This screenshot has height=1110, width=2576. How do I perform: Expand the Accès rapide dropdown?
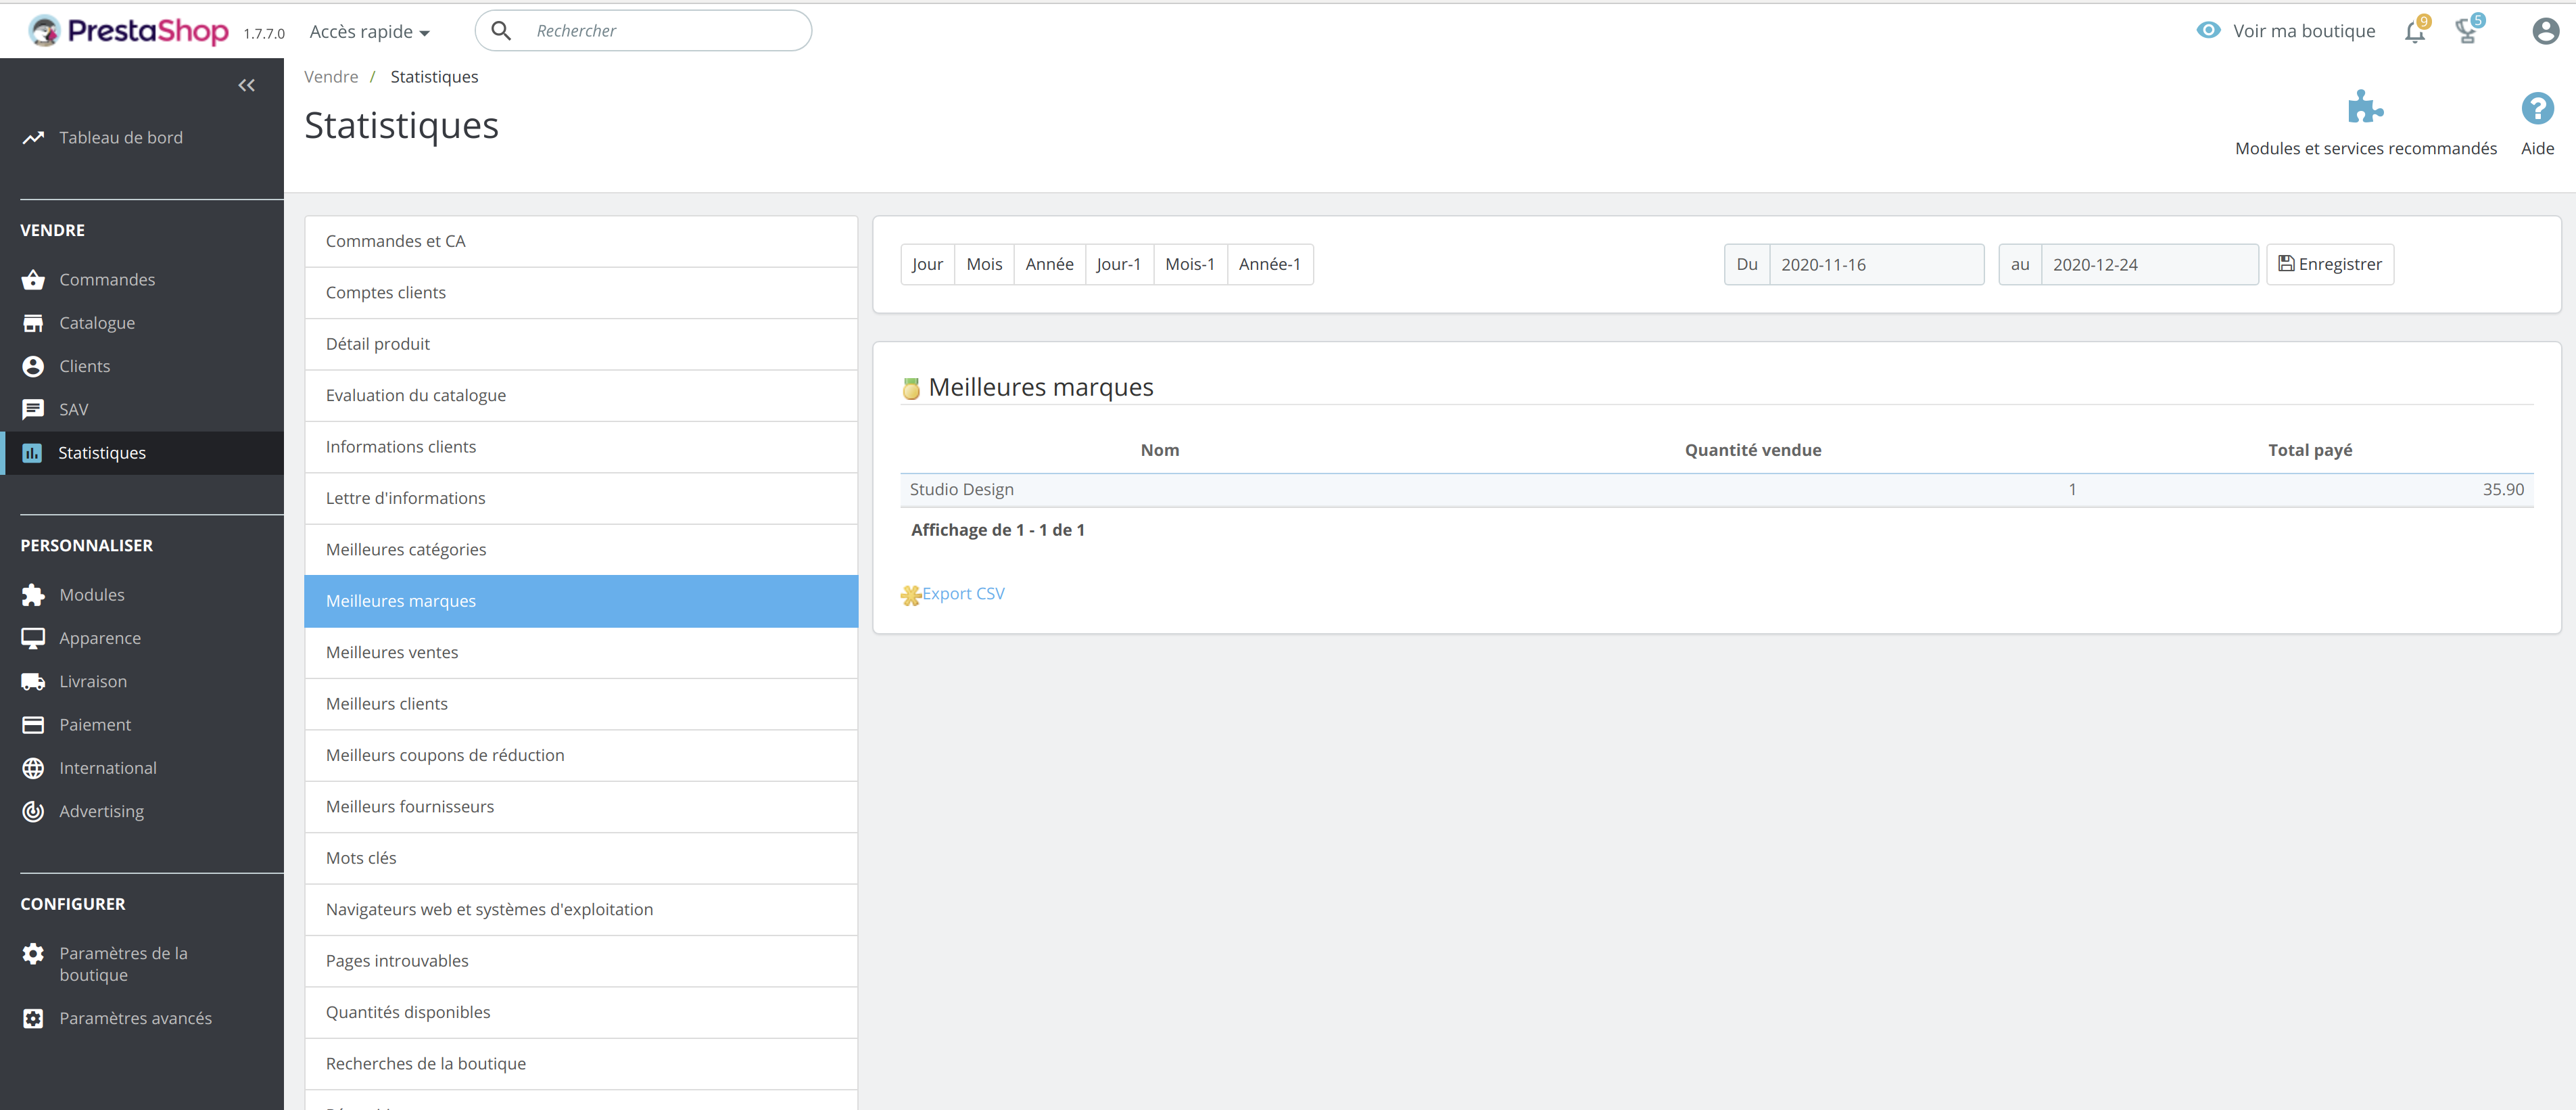click(369, 32)
